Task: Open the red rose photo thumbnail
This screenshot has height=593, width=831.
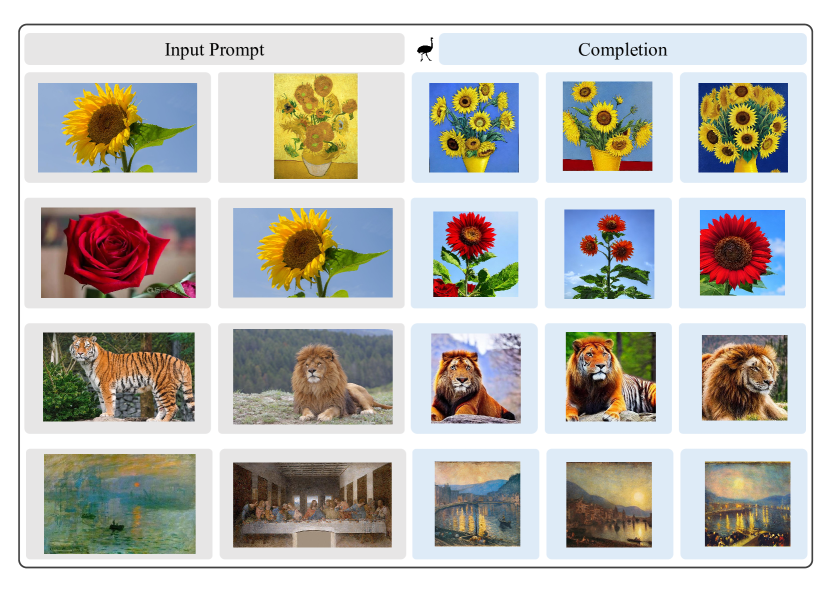Action: [x=118, y=252]
